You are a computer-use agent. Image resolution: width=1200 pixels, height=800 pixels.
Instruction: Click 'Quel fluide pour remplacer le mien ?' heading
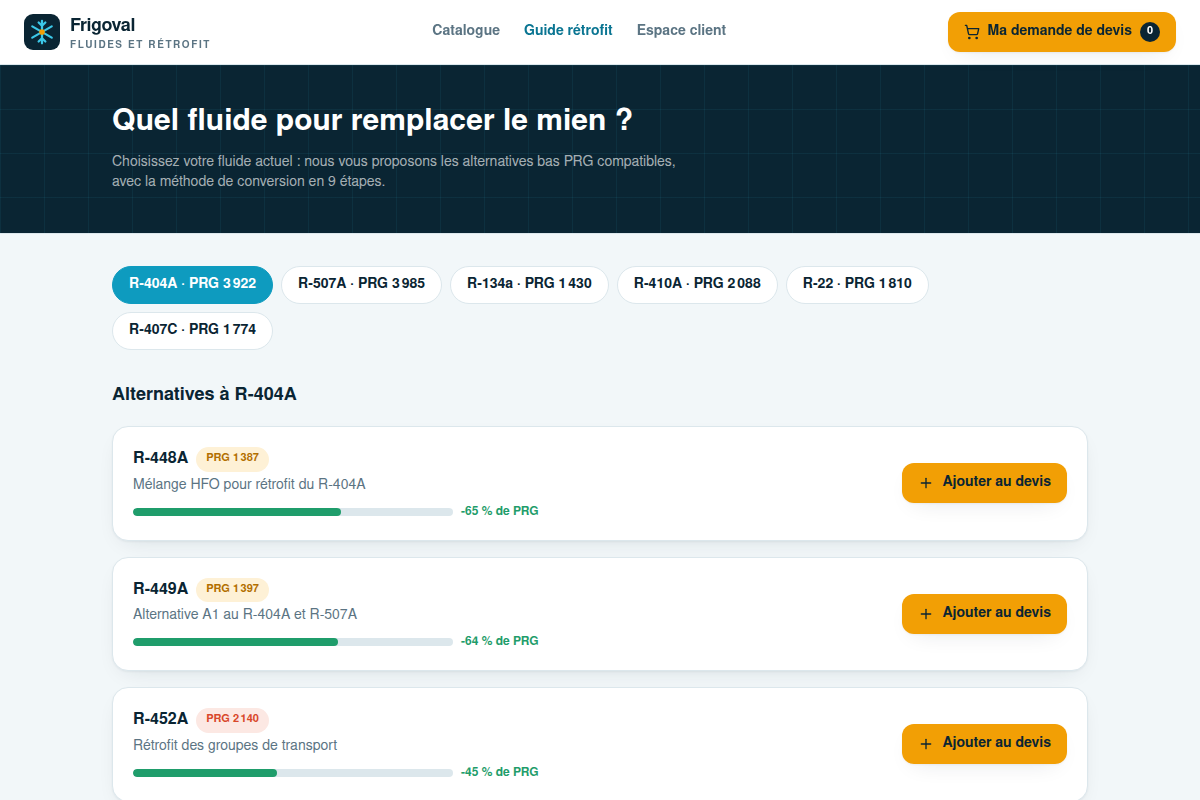coord(372,120)
